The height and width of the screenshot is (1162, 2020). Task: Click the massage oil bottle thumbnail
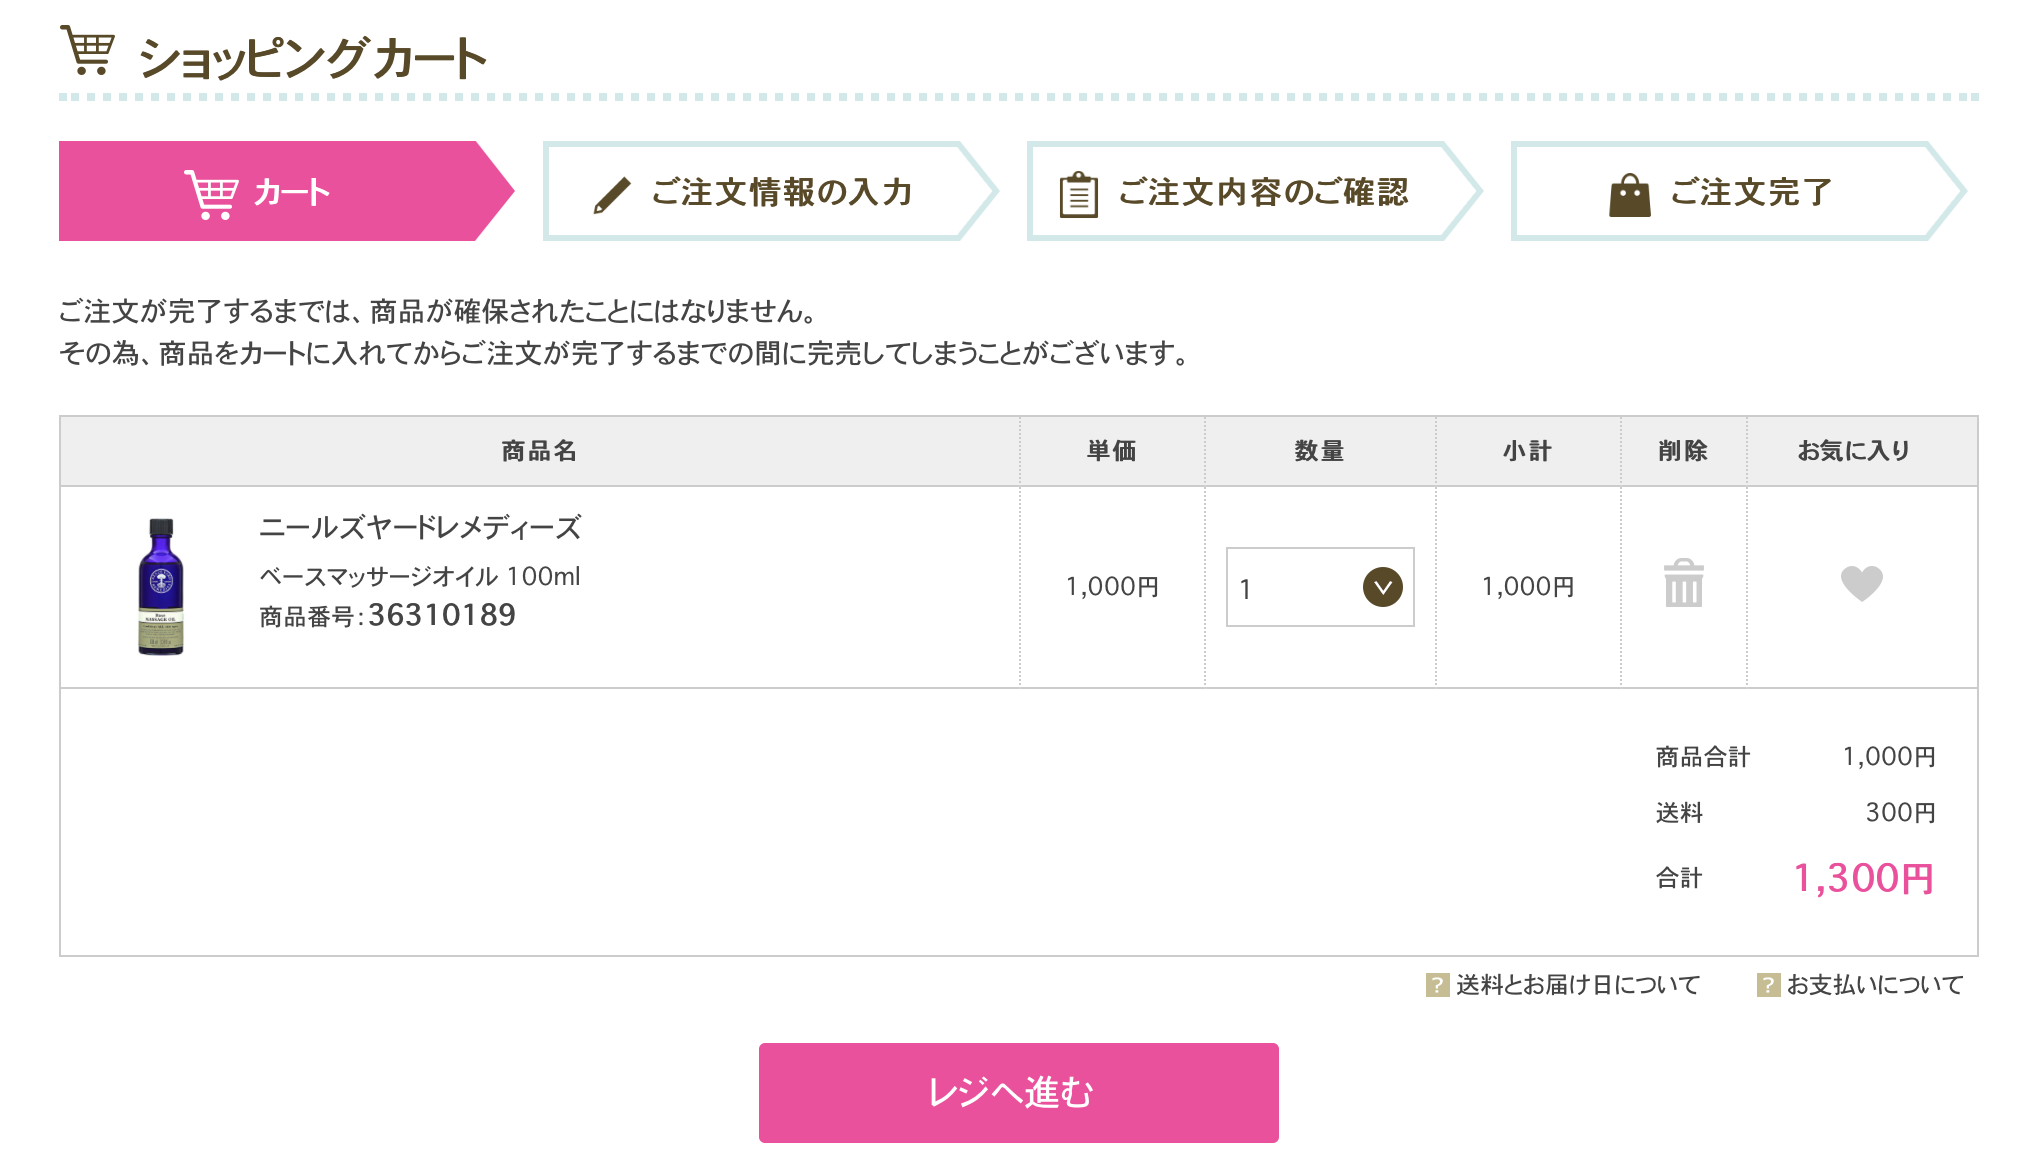pos(161,586)
